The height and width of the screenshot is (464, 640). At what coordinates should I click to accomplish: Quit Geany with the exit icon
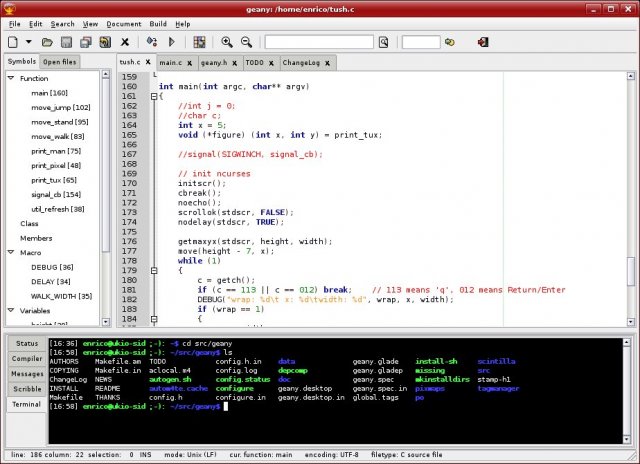point(483,42)
